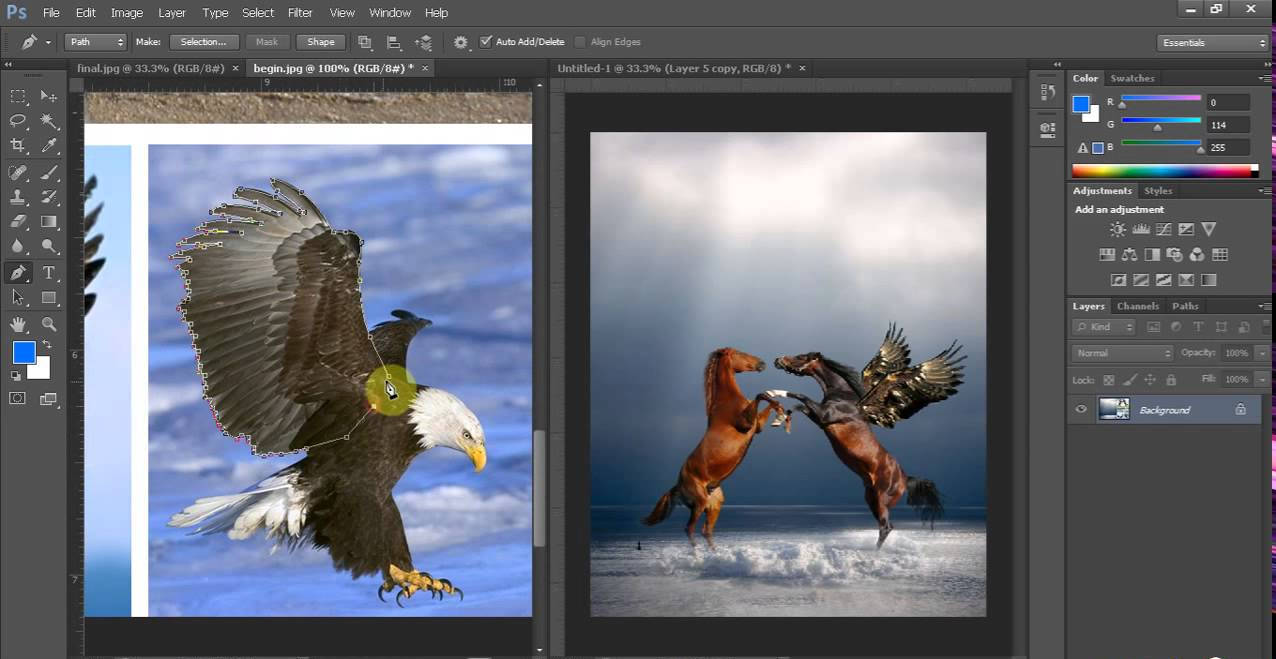Screen dimensions: 1276x659
Task: Select the Clone Stamp tool
Action: [16, 196]
